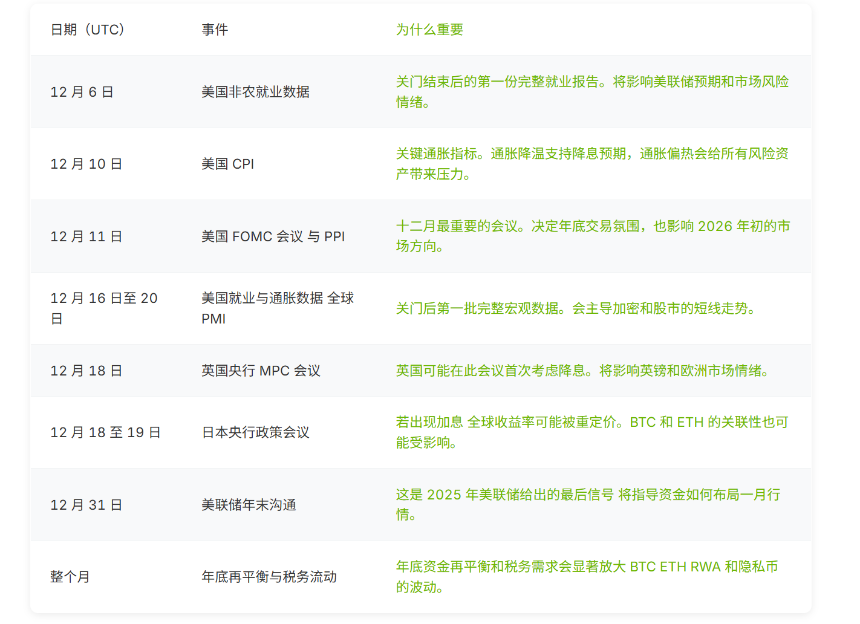Click the 美国非农就业数据 event cell

tap(255, 92)
